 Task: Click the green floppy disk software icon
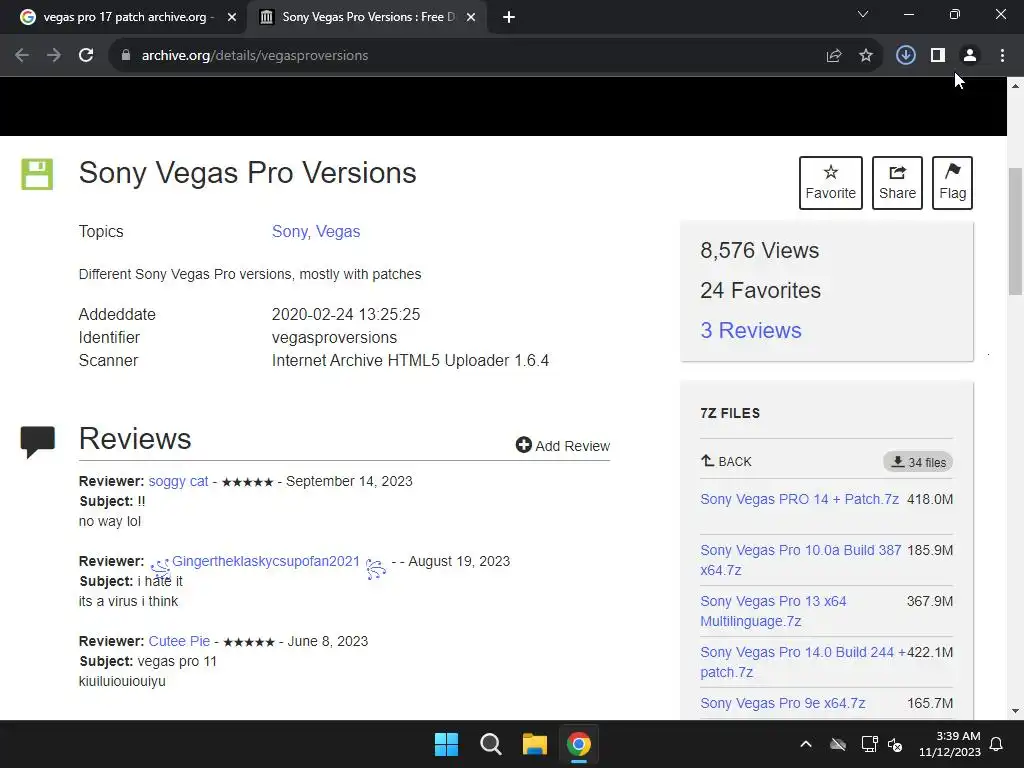pyautogui.click(x=37, y=174)
